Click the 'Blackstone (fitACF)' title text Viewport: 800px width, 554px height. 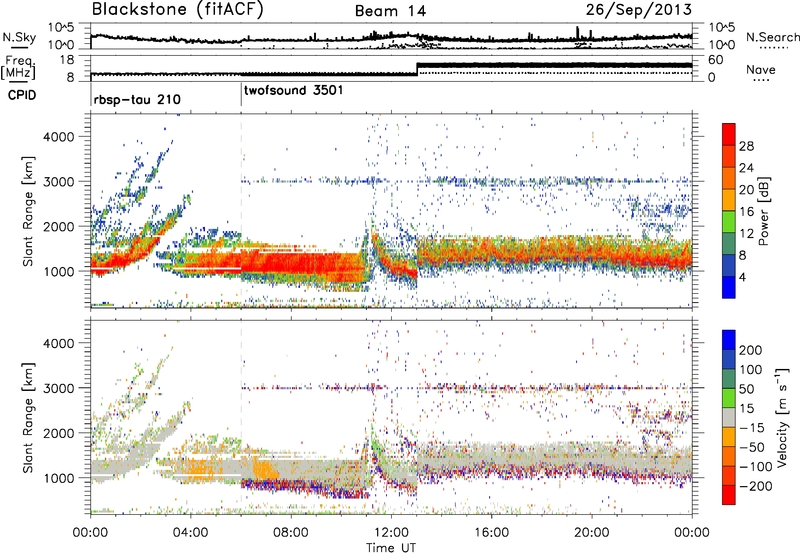[178, 9]
